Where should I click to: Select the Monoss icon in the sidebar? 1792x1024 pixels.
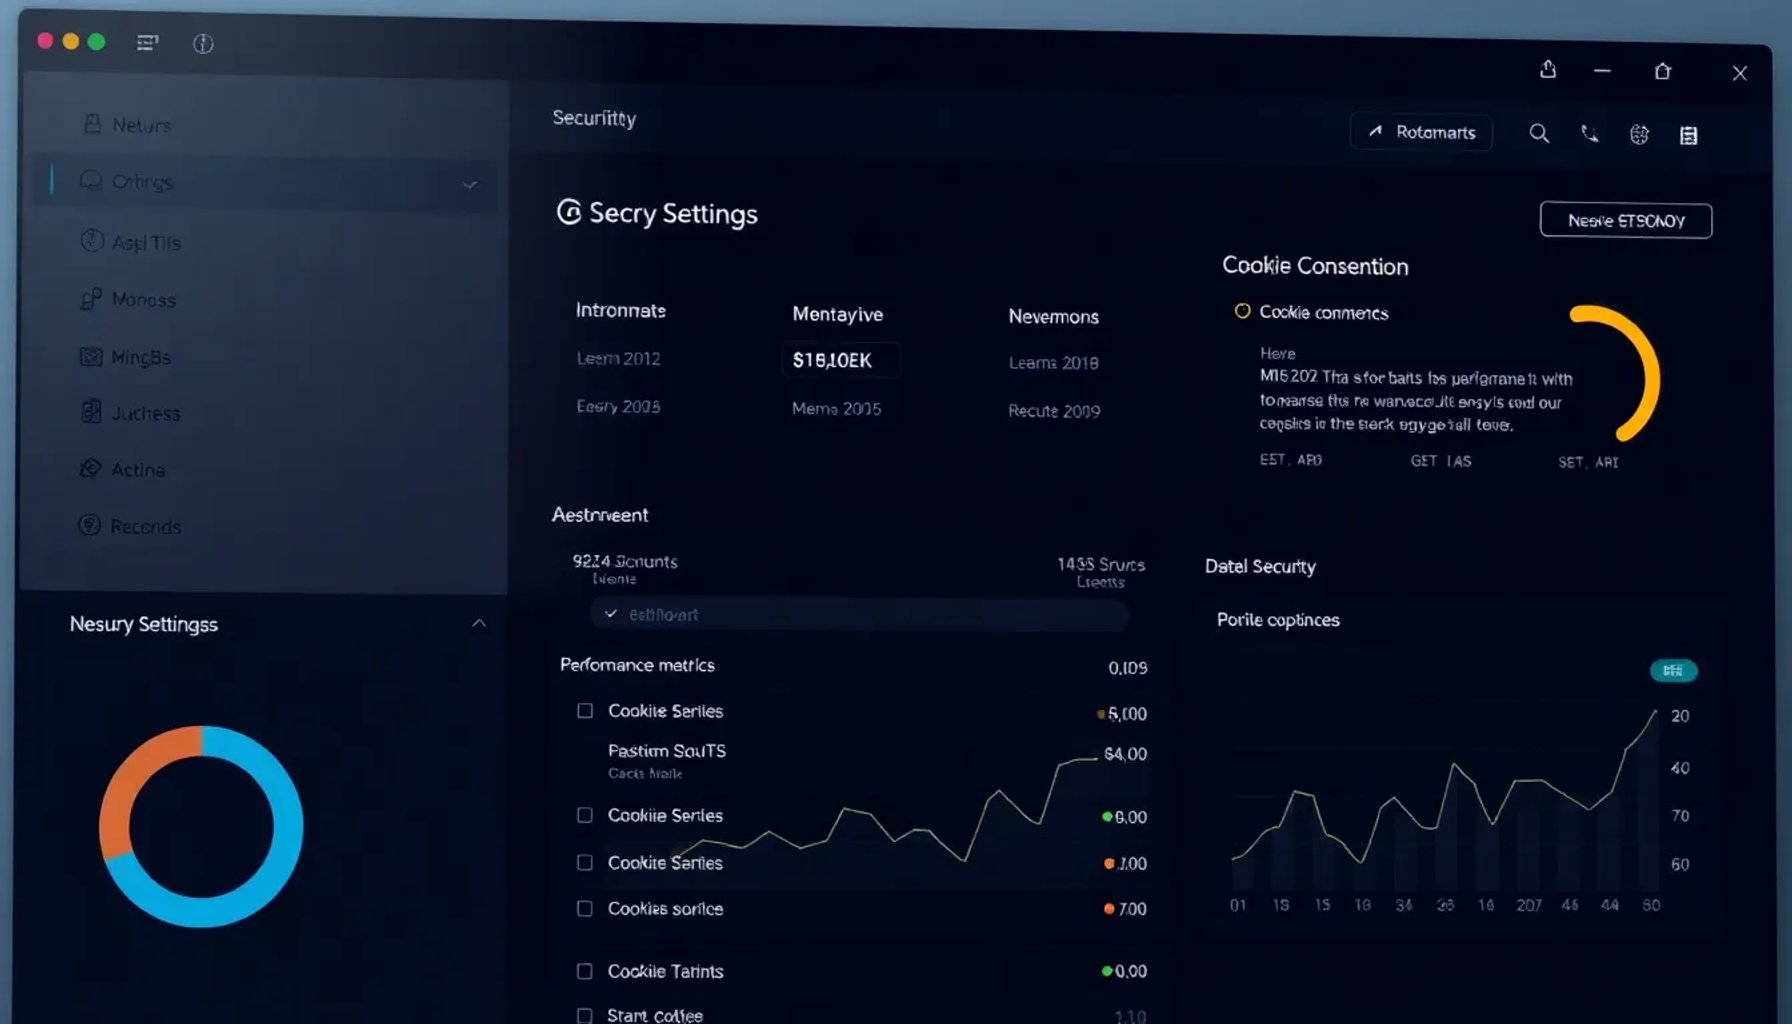[91, 299]
